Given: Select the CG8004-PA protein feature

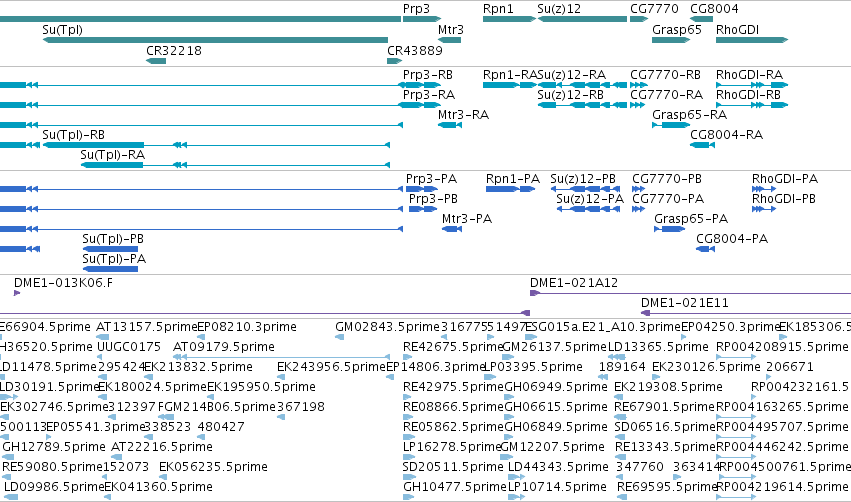Looking at the screenshot, I should [x=706, y=249].
